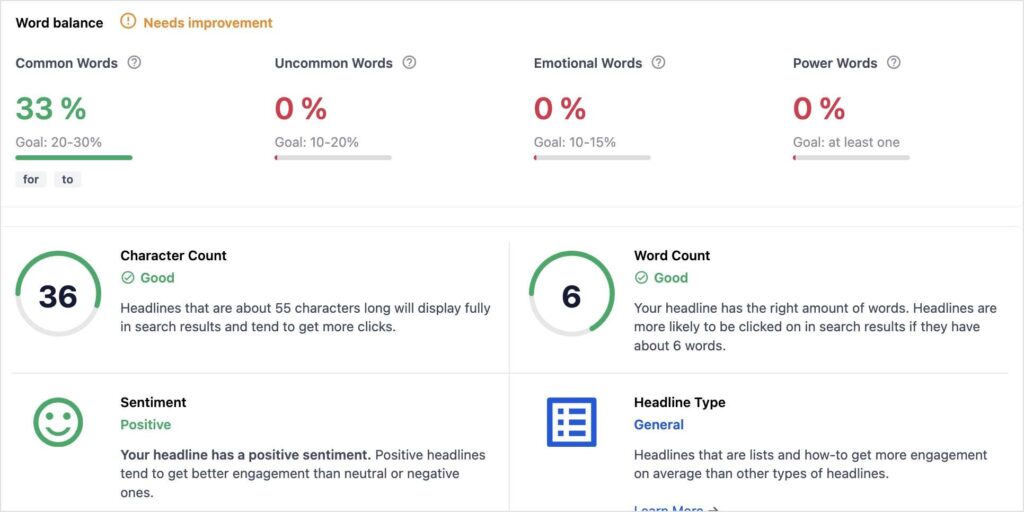Show the Power Words help tooltip
The image size is (1024, 512).
(893, 63)
